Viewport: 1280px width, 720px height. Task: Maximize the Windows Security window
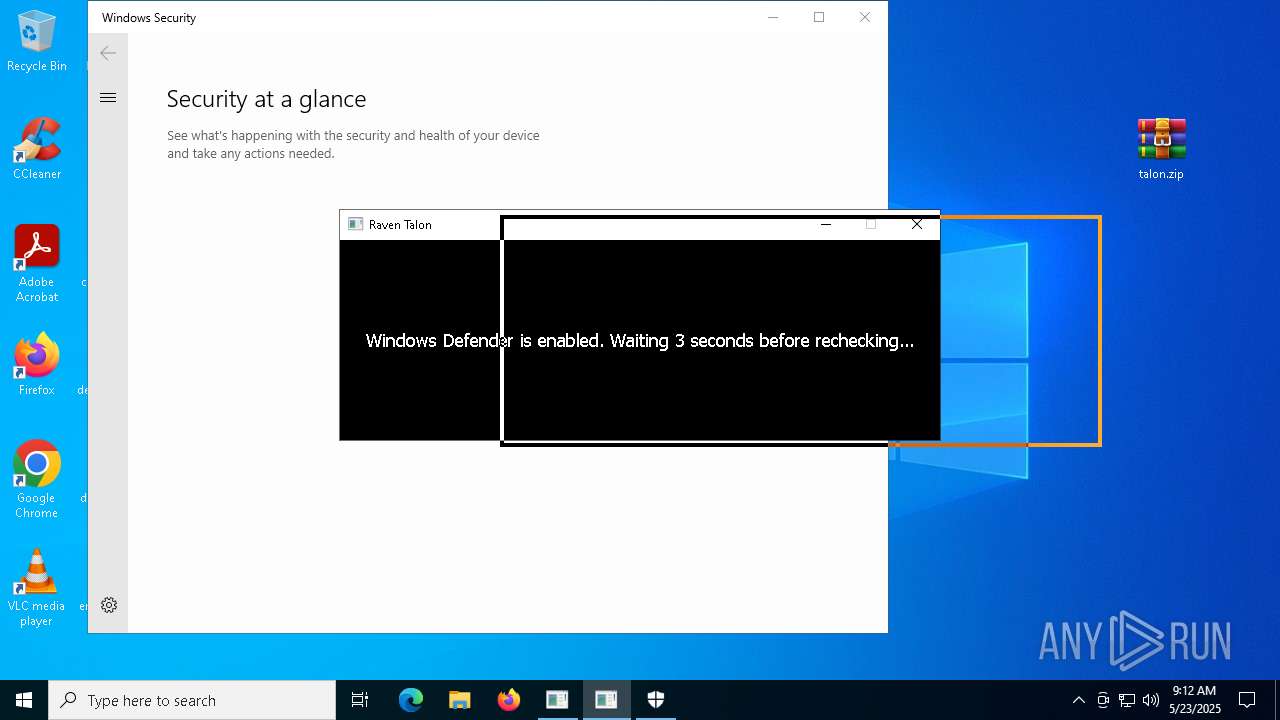(x=819, y=17)
